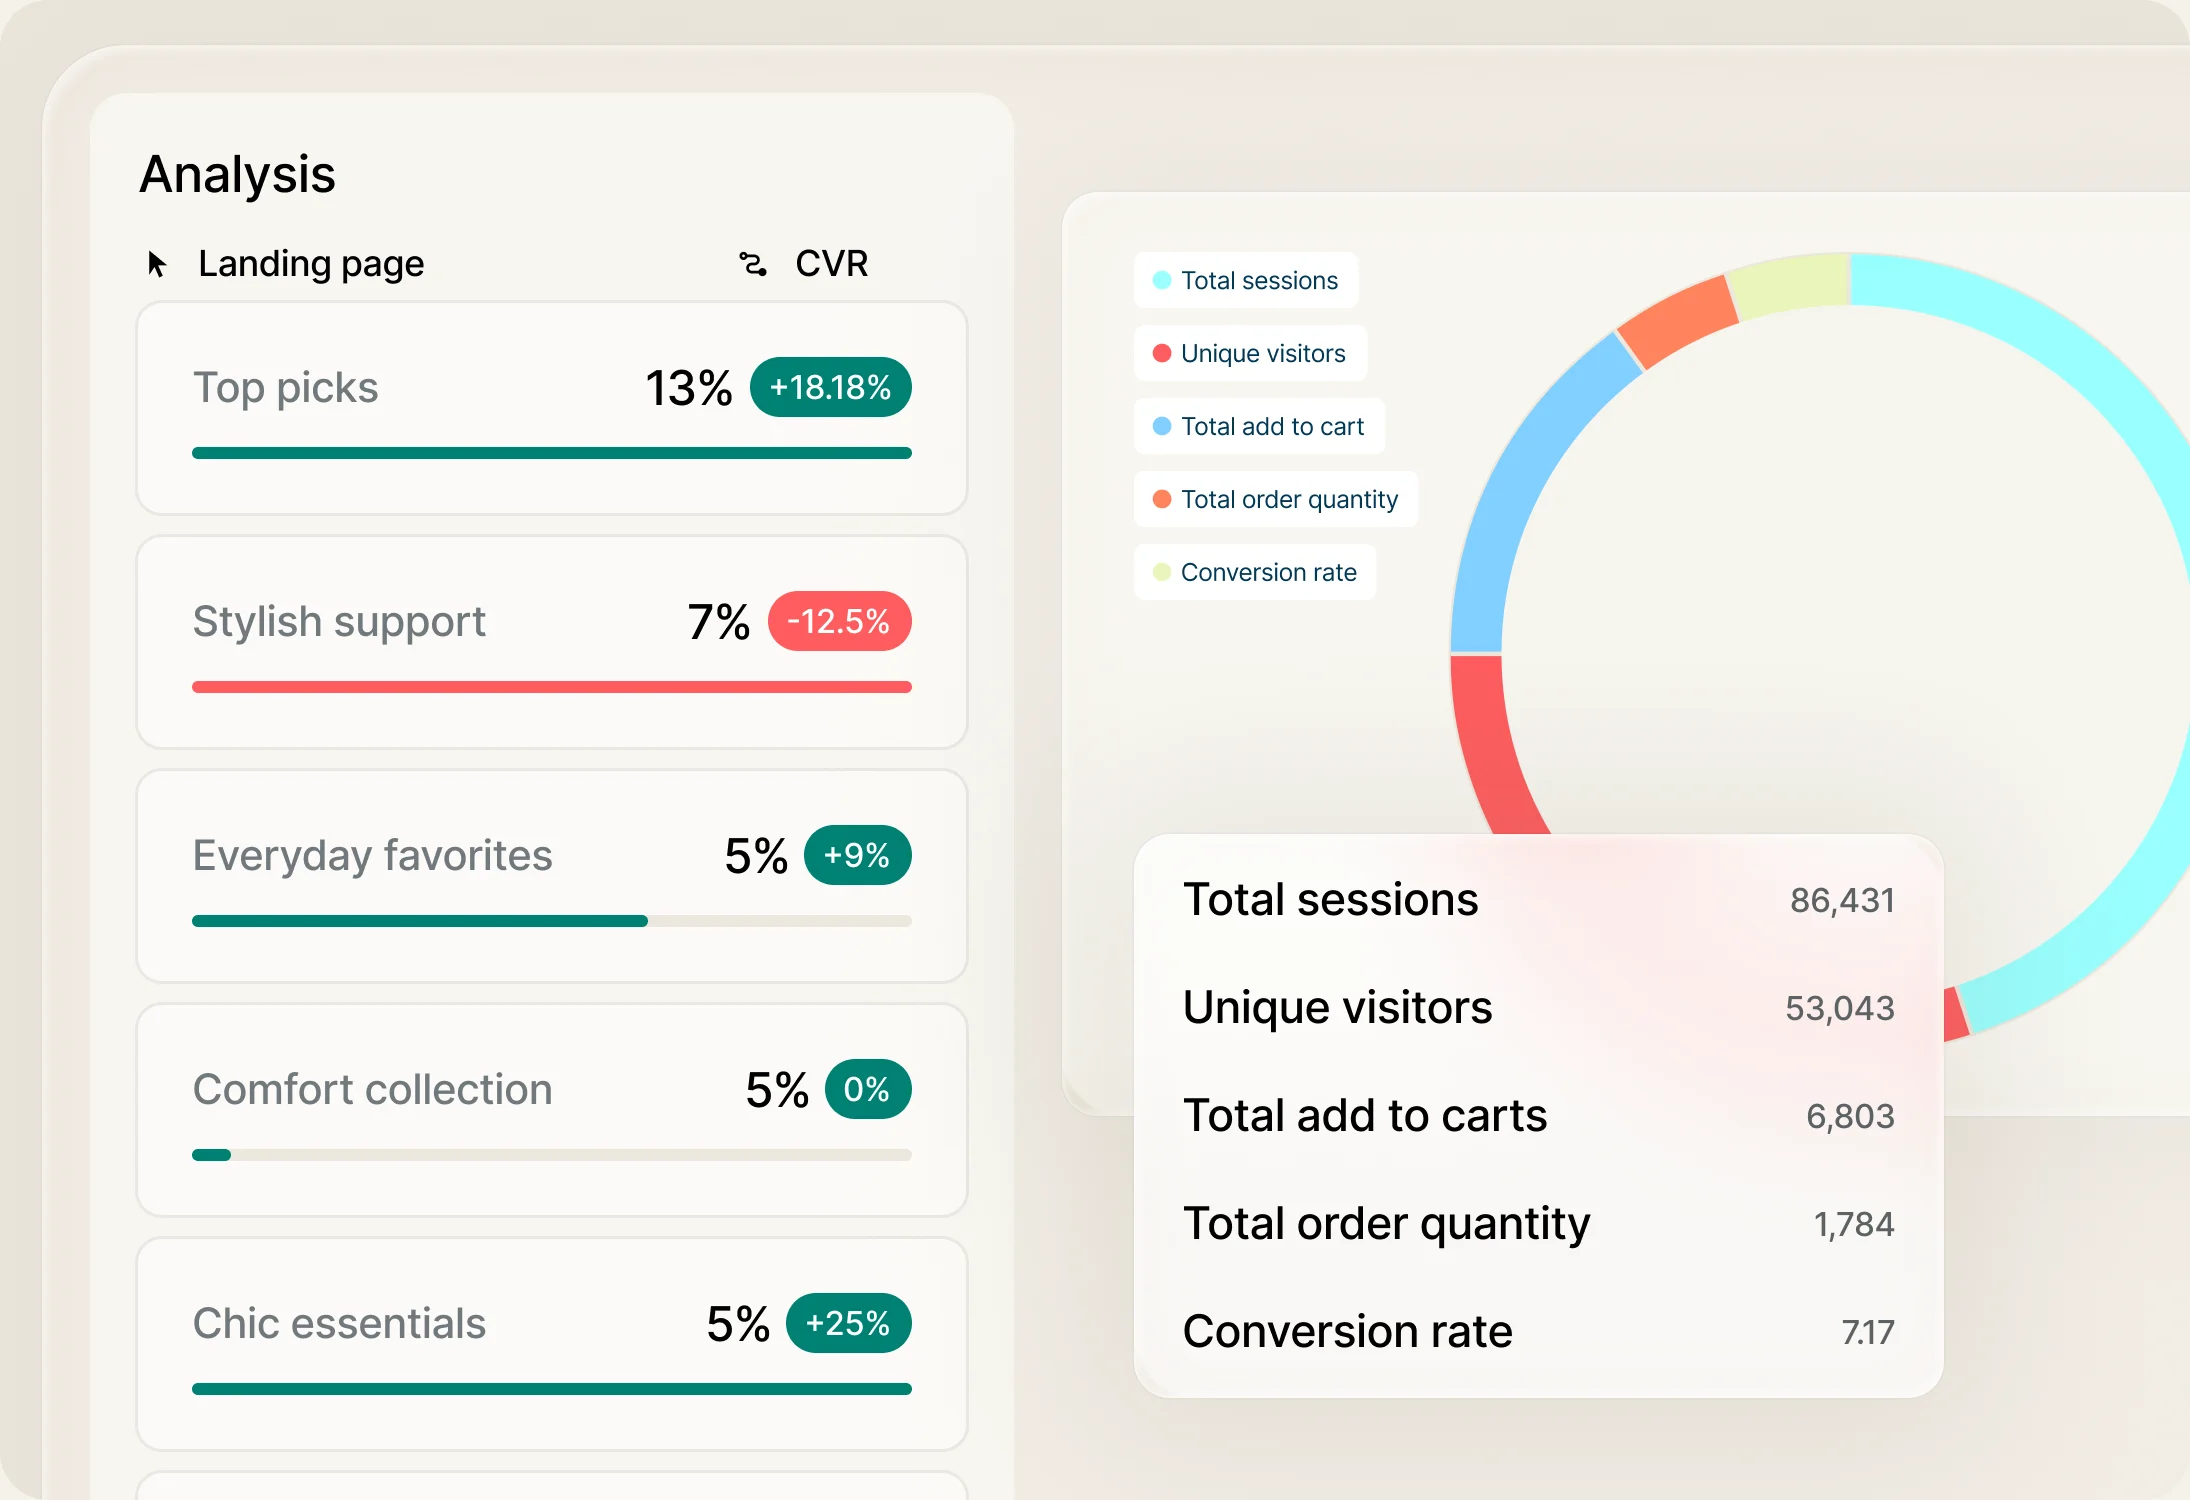This screenshot has height=1500, width=2190.
Task: Click the Analysis heading
Action: coord(237,174)
